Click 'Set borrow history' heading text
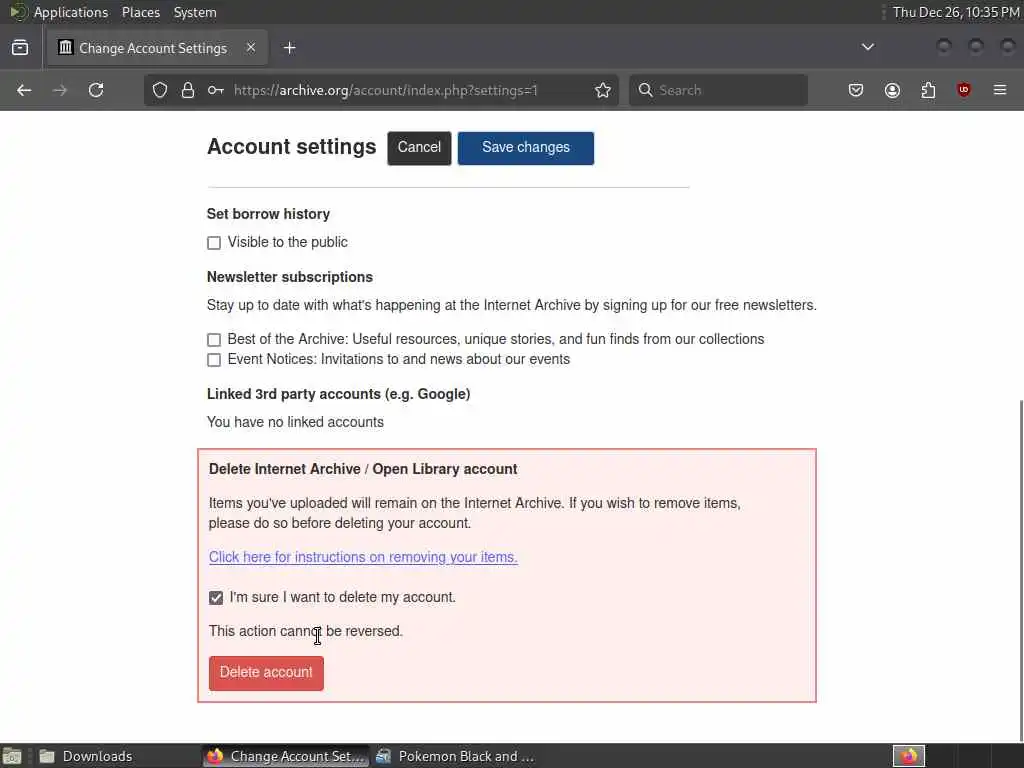Image resolution: width=1024 pixels, height=768 pixels. pos(268,214)
